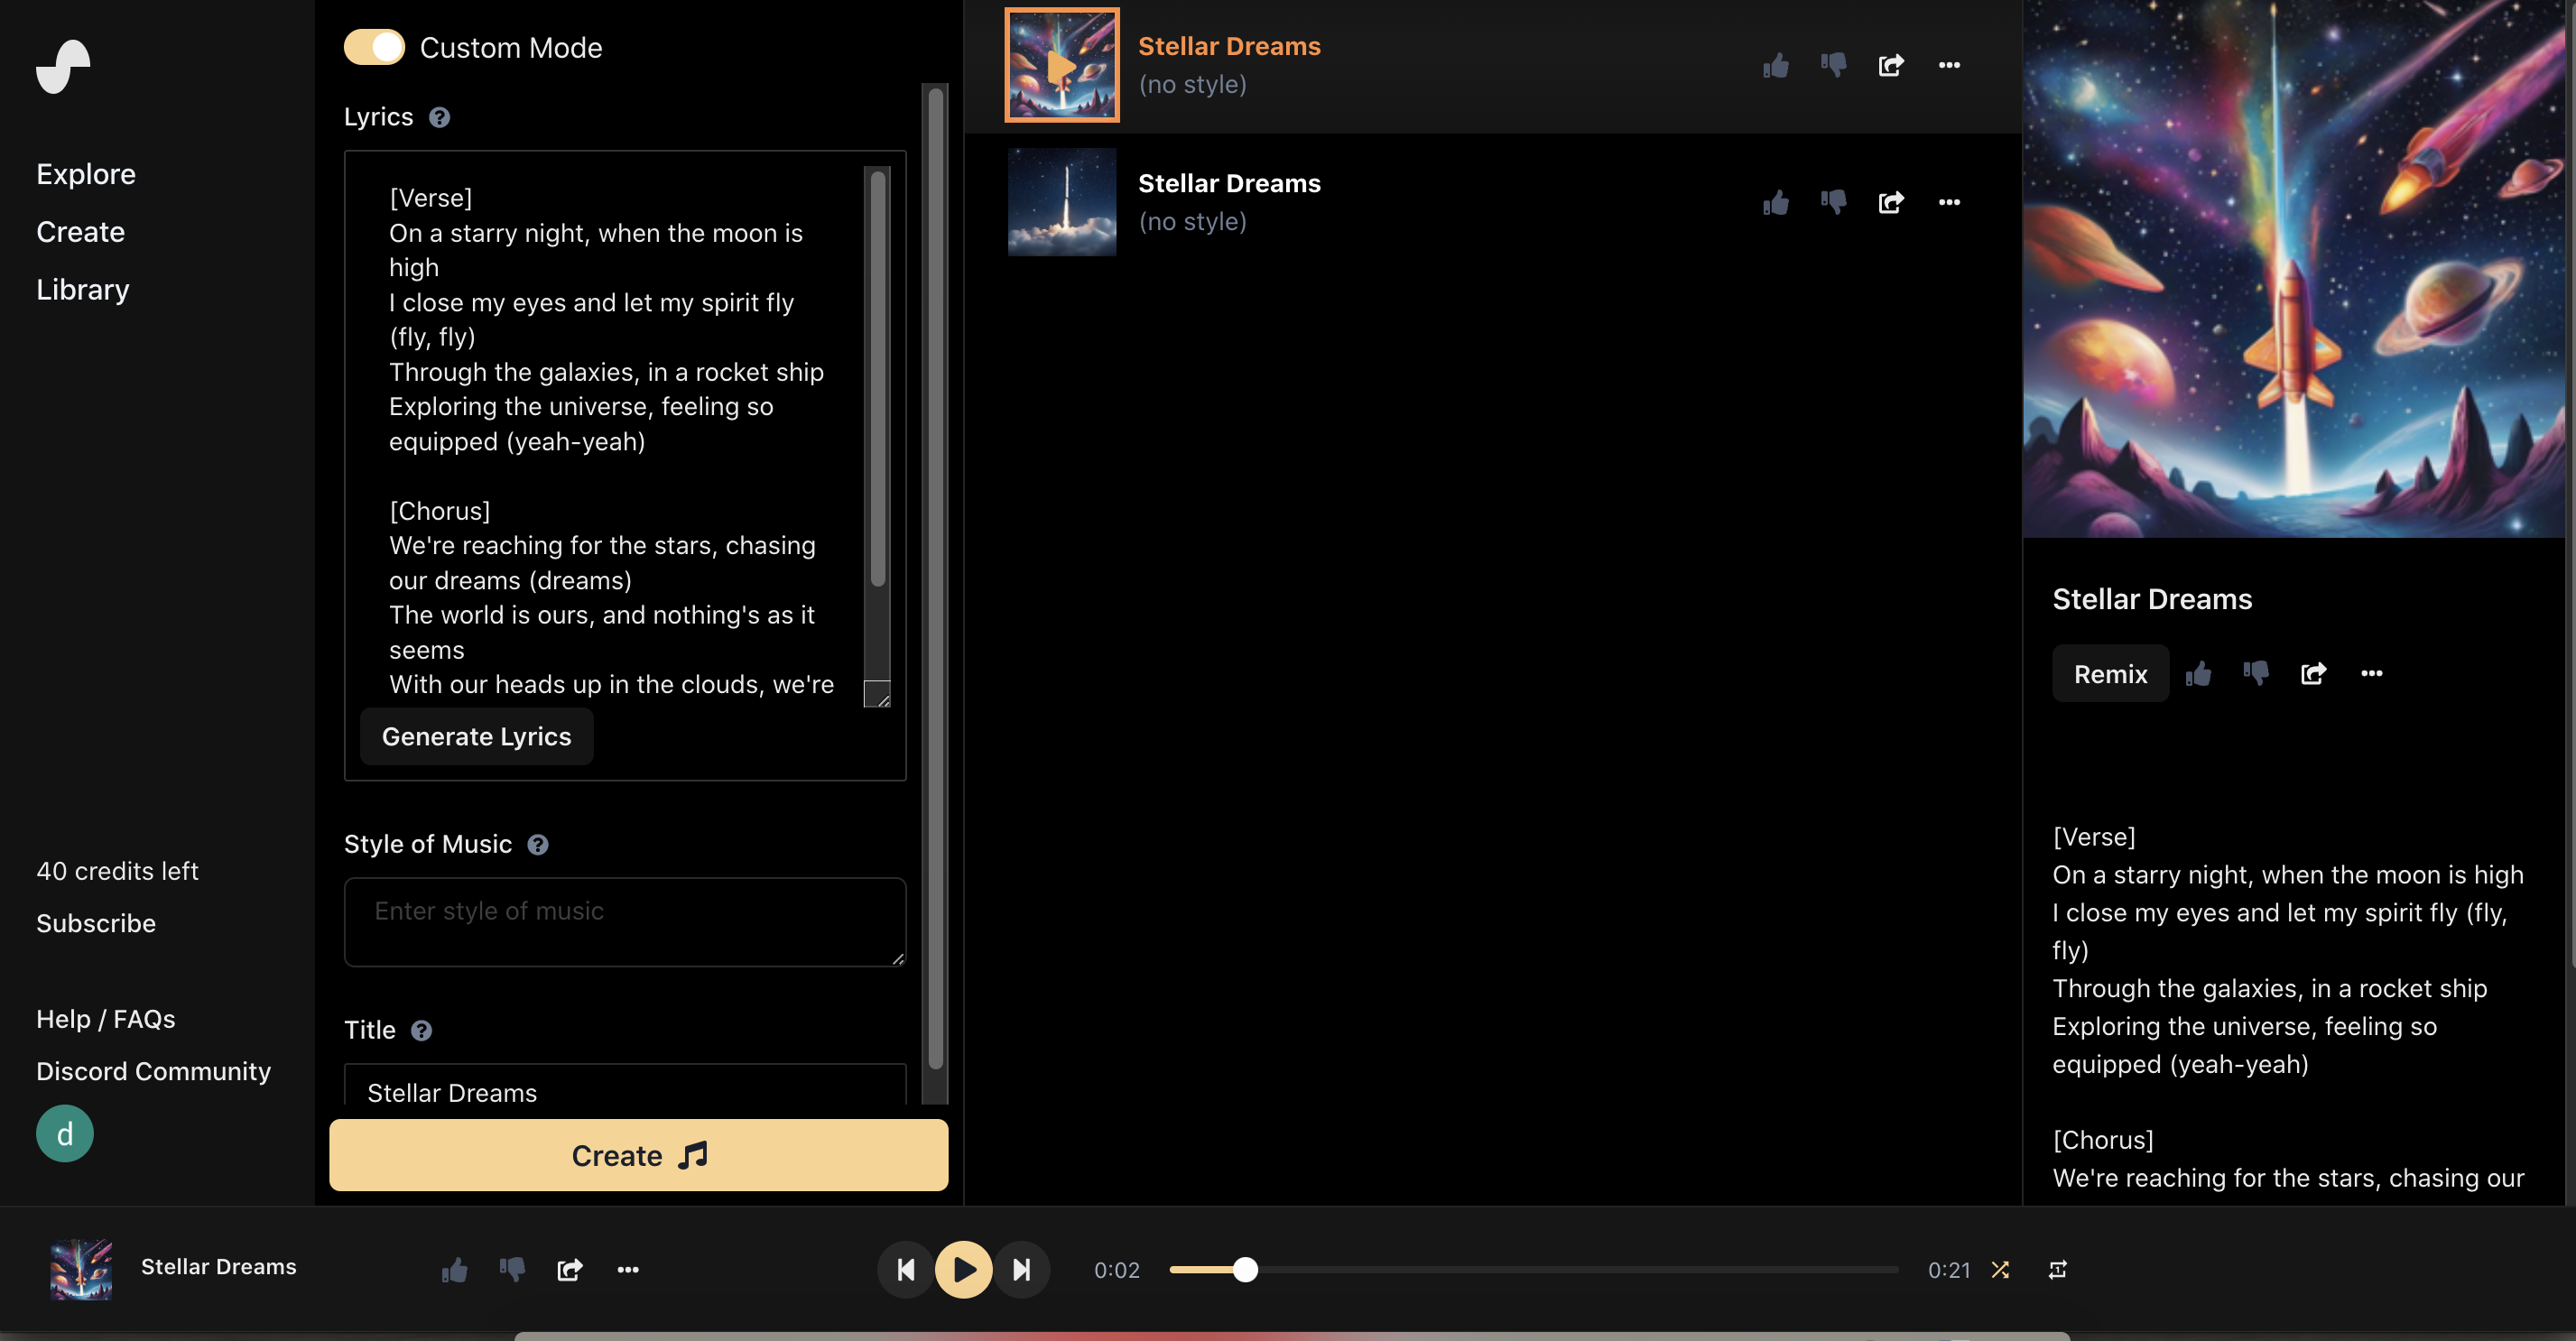This screenshot has width=2576, height=1341.
Task: Dislike the first Stellar Dreams song in list
Action: pos(1833,66)
